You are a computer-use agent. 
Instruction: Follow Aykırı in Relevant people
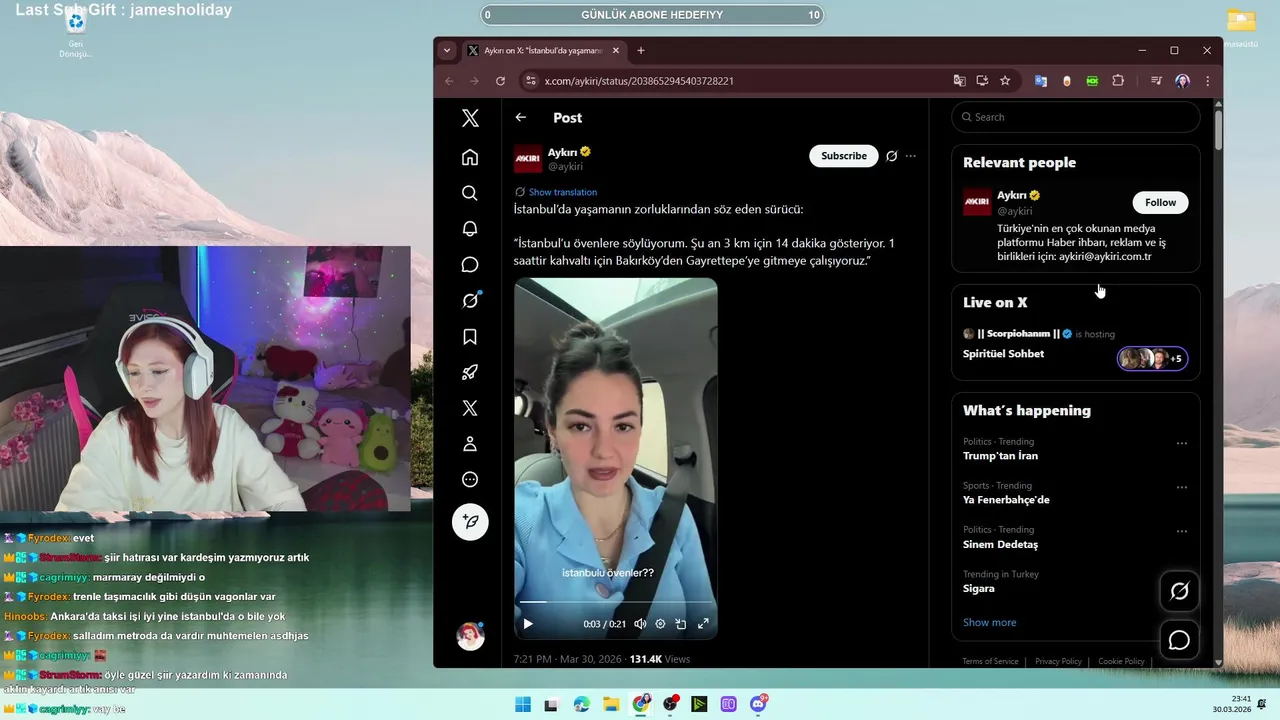(x=1160, y=202)
